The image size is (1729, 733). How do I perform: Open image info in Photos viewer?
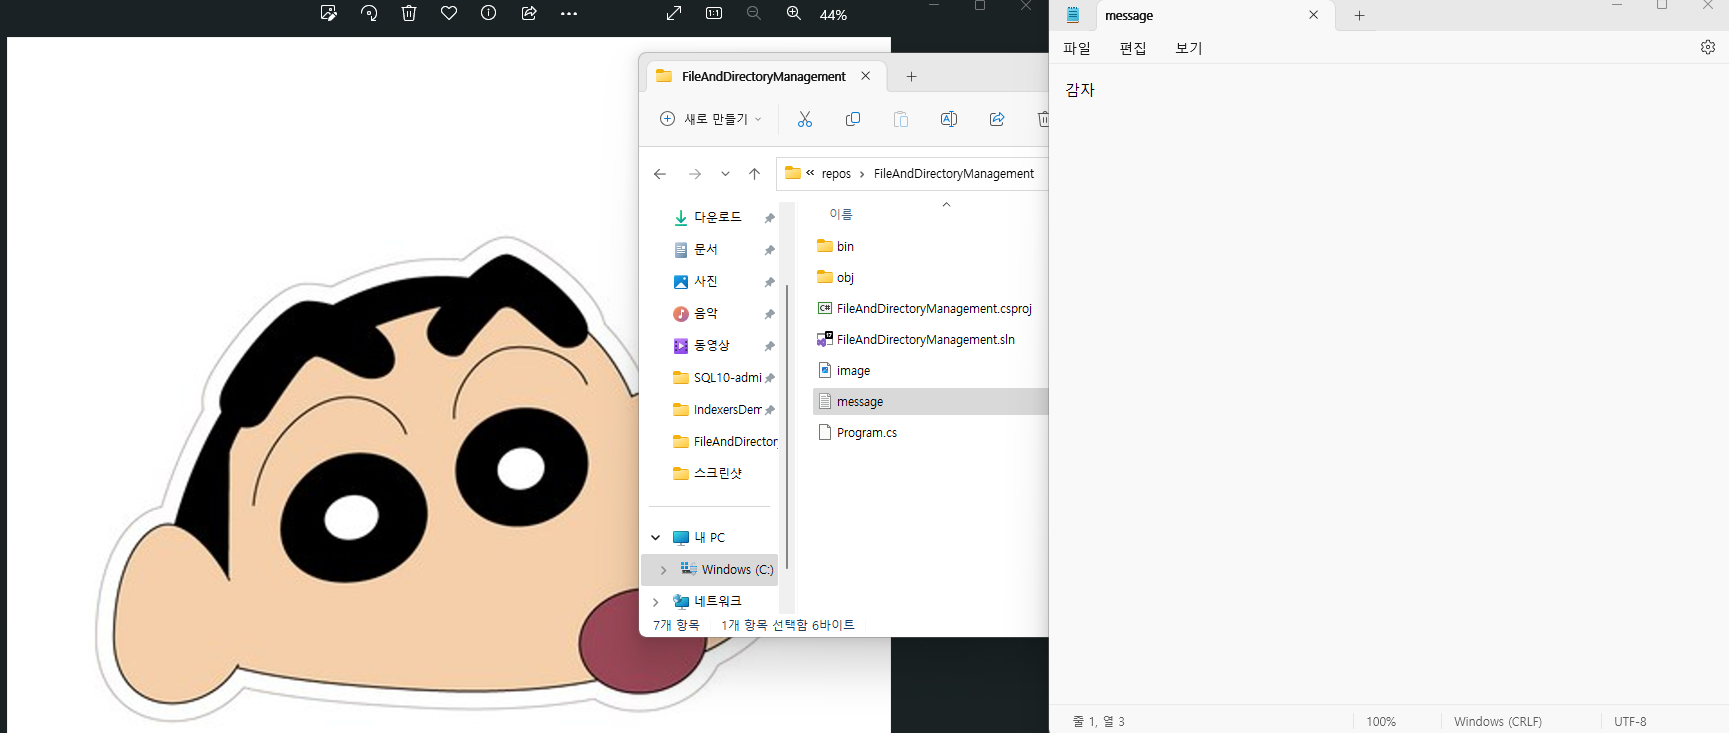[488, 13]
